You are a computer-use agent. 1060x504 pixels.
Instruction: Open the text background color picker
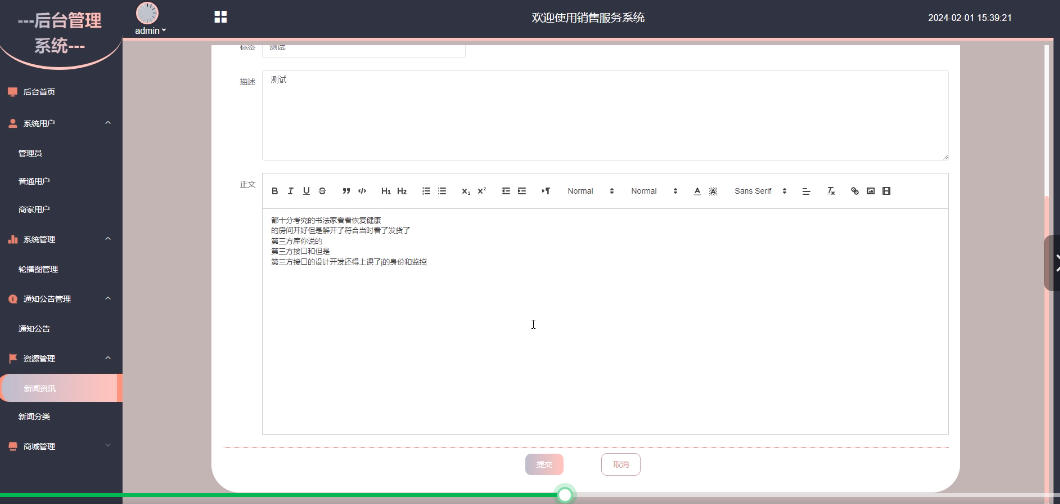(713, 191)
